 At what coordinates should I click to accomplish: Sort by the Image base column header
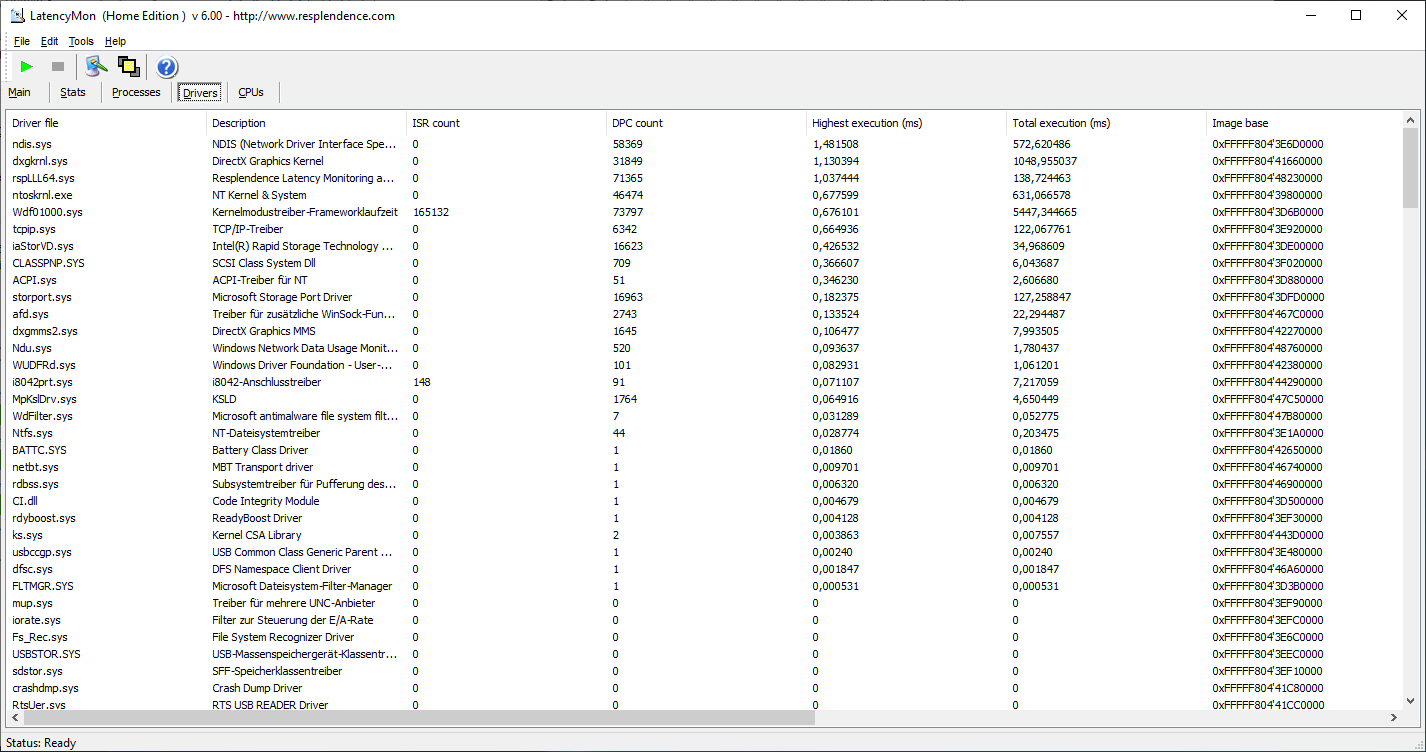[1304, 123]
